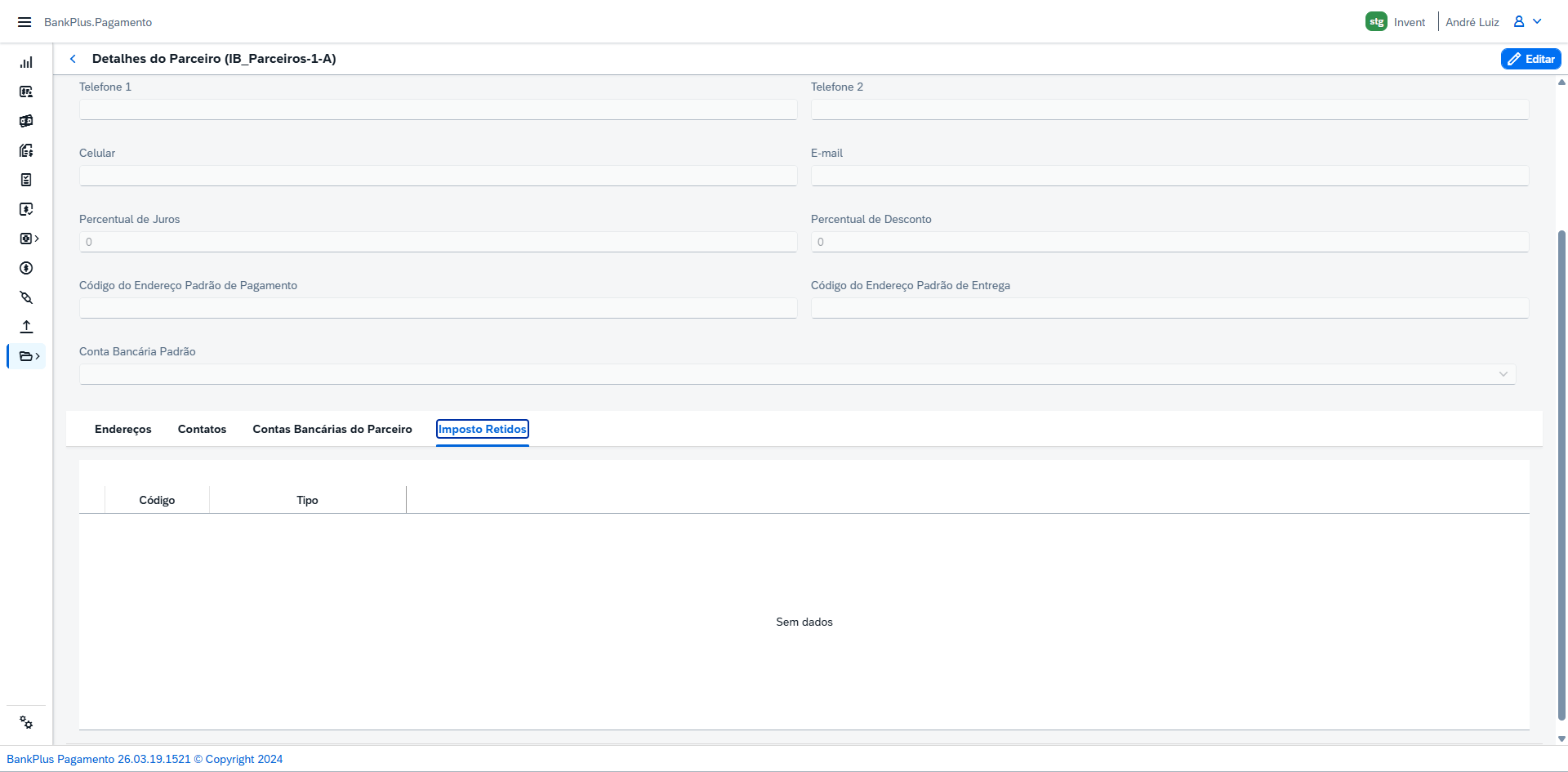Switch to the Endereços tab
The image size is (1568, 772).
coord(123,429)
